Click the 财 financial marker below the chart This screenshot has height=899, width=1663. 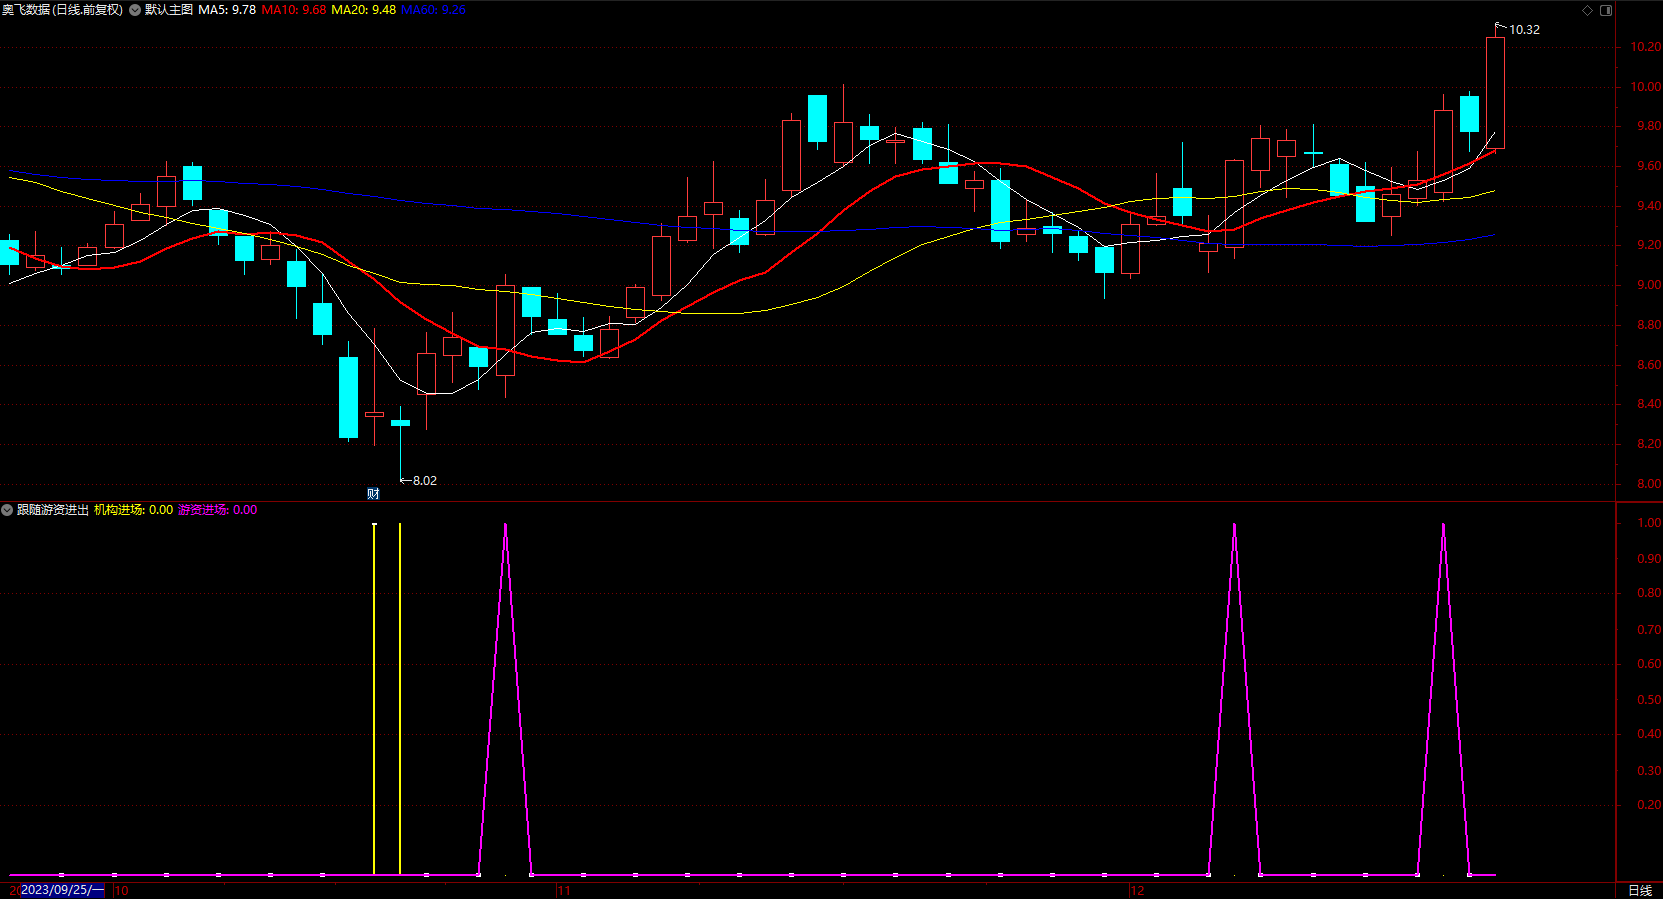[x=373, y=493]
